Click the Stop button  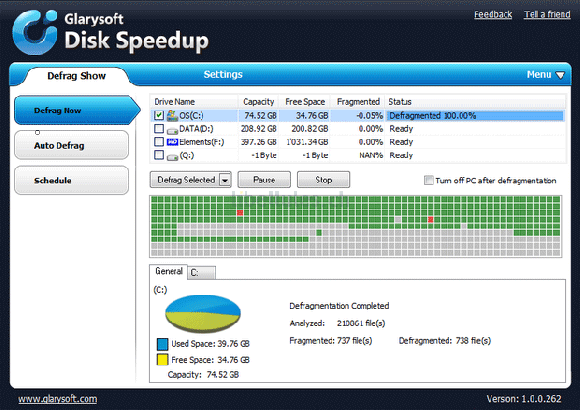click(x=323, y=180)
